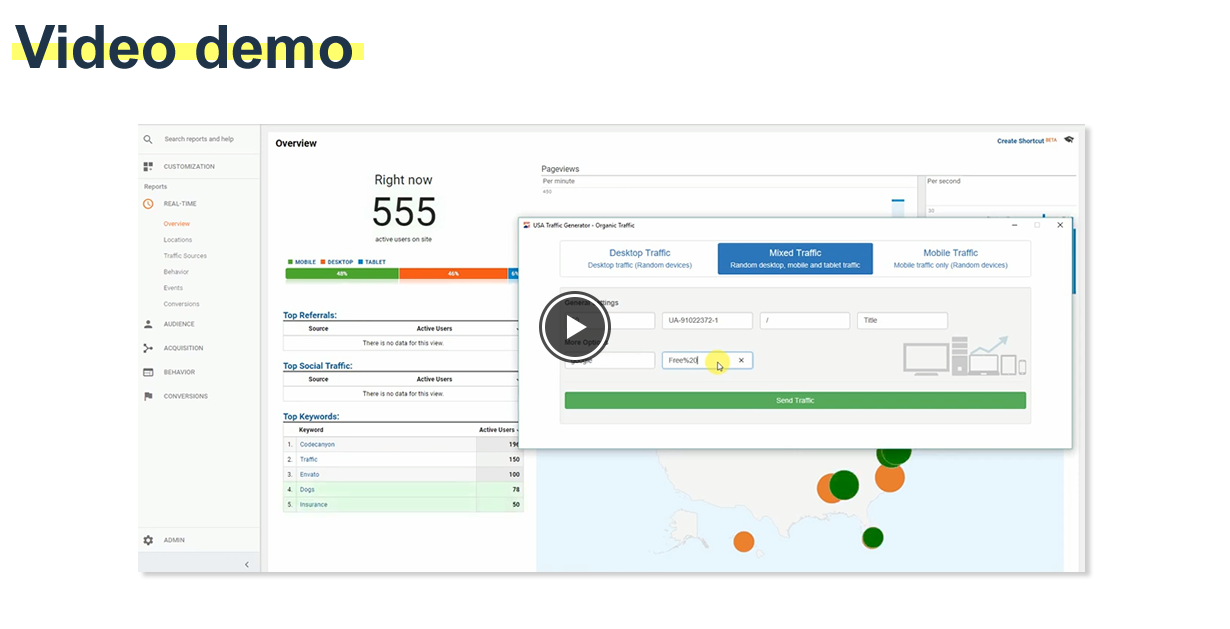Click the Pageviews chart title
This screenshot has width=1230, height=629.
coord(560,169)
